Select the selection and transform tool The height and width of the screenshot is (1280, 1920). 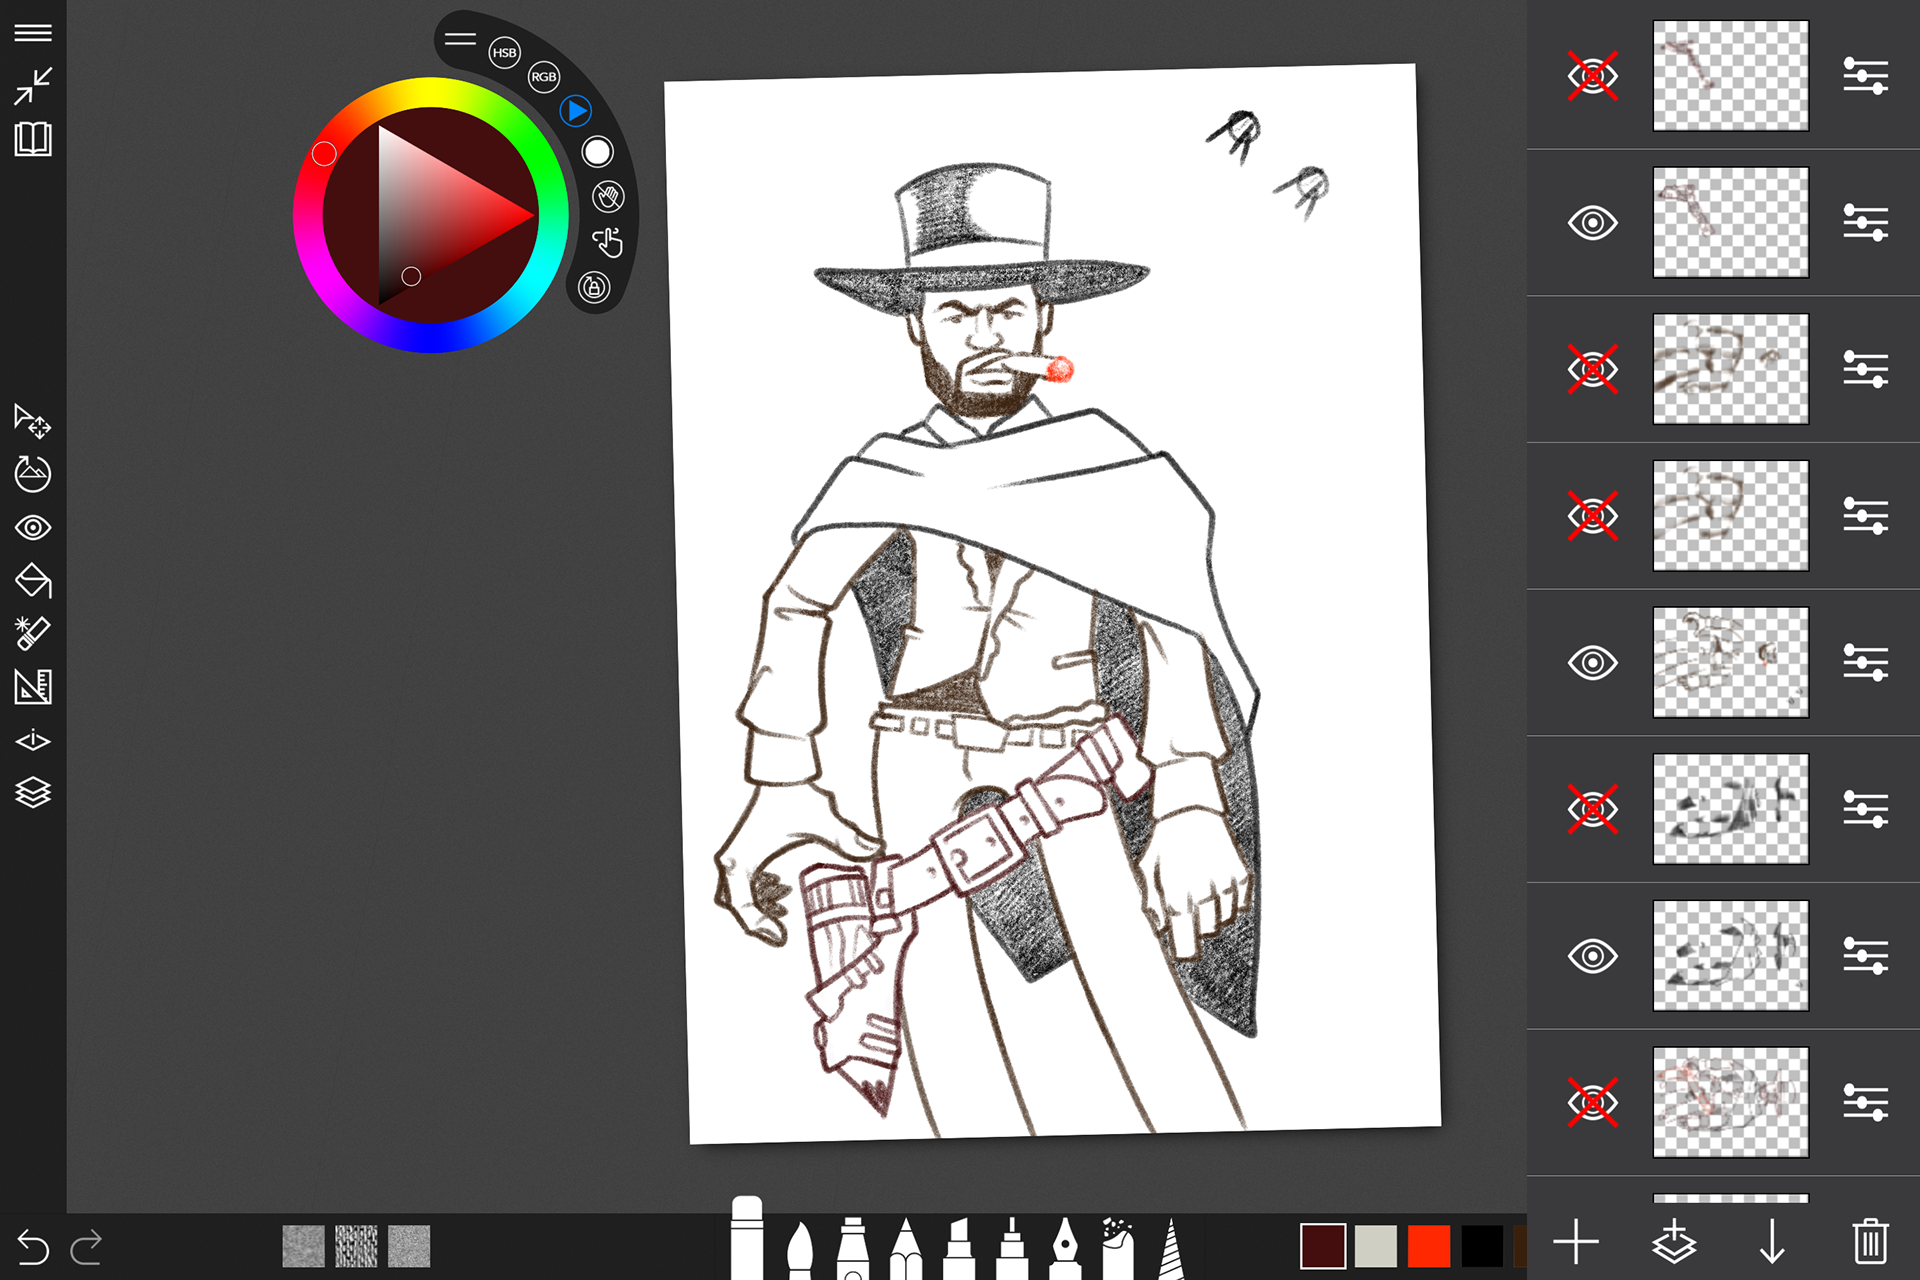tap(33, 421)
